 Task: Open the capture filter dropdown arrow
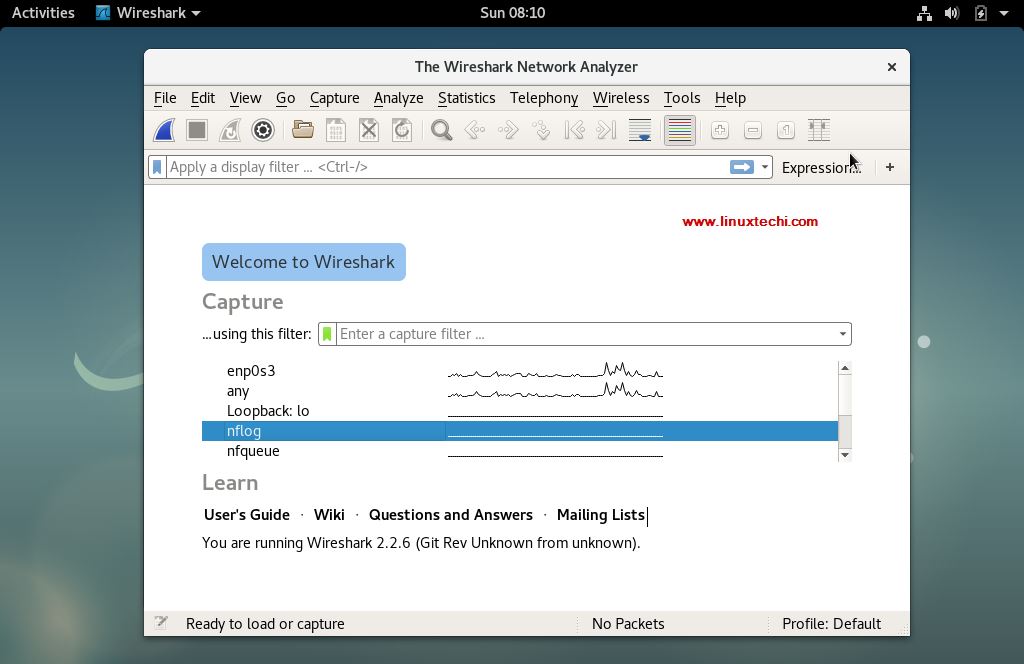[x=841, y=333]
